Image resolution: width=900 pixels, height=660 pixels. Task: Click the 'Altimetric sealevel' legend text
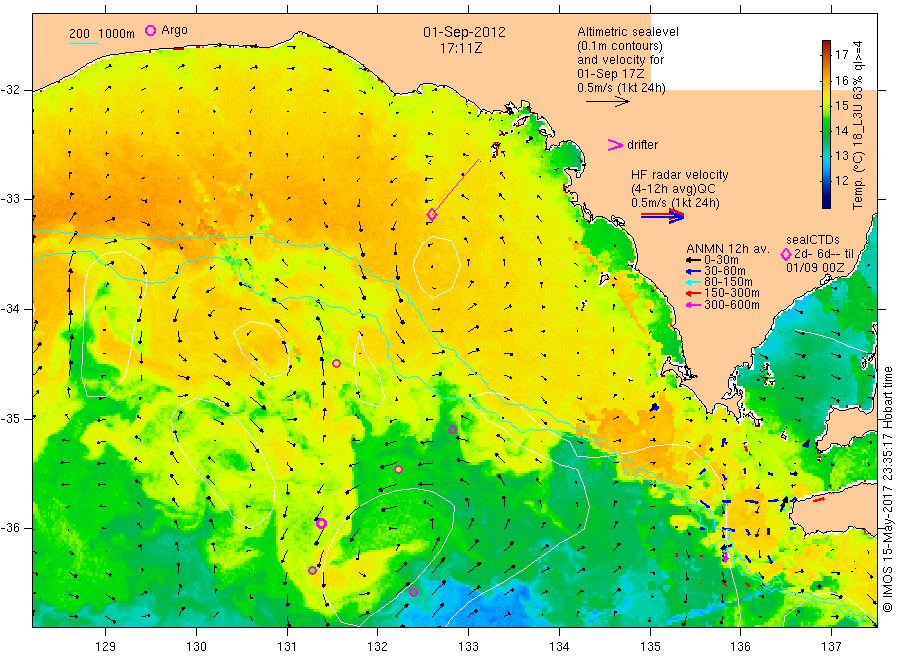click(628, 32)
